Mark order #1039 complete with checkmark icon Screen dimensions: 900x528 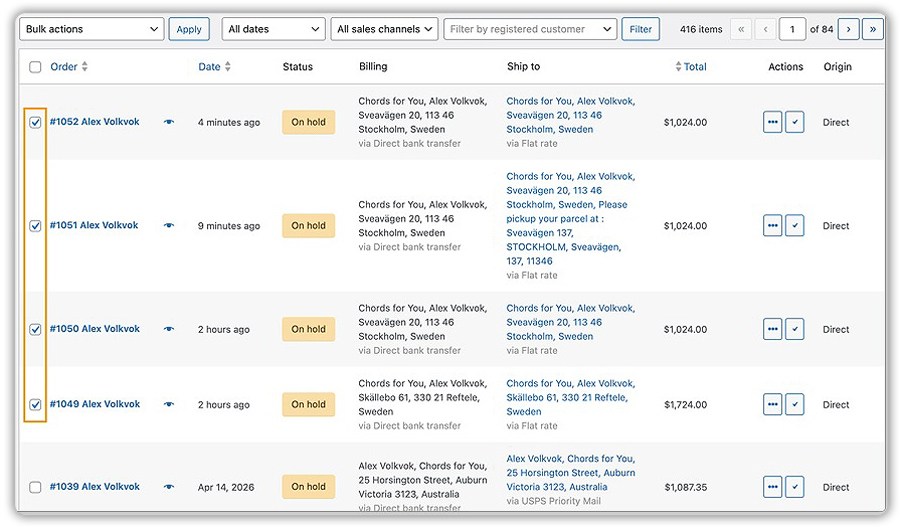coord(794,487)
